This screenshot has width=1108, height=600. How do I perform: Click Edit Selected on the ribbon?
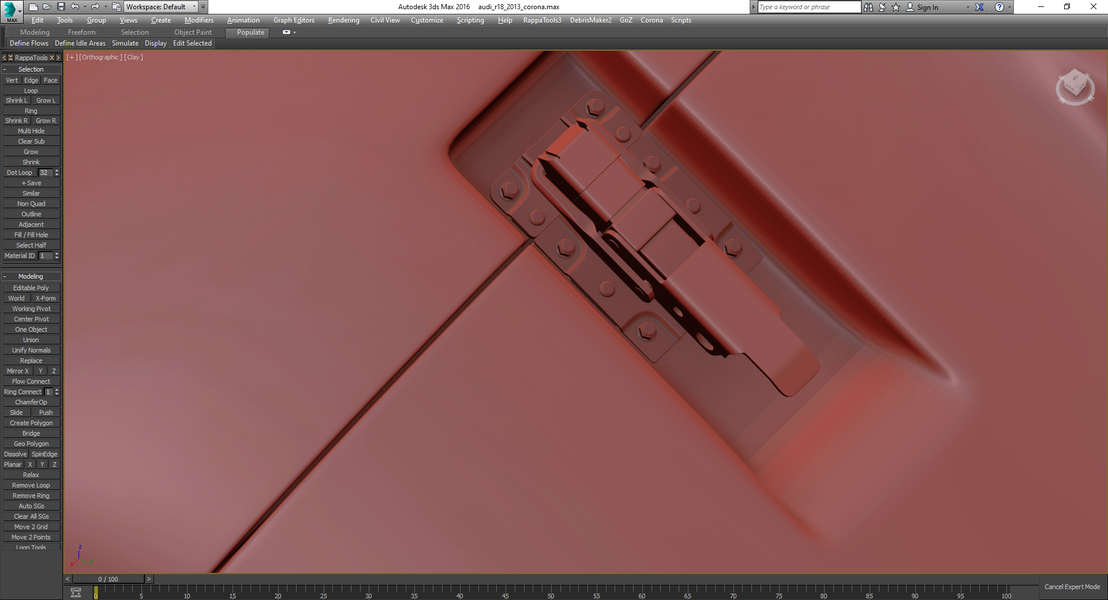pyautogui.click(x=192, y=43)
